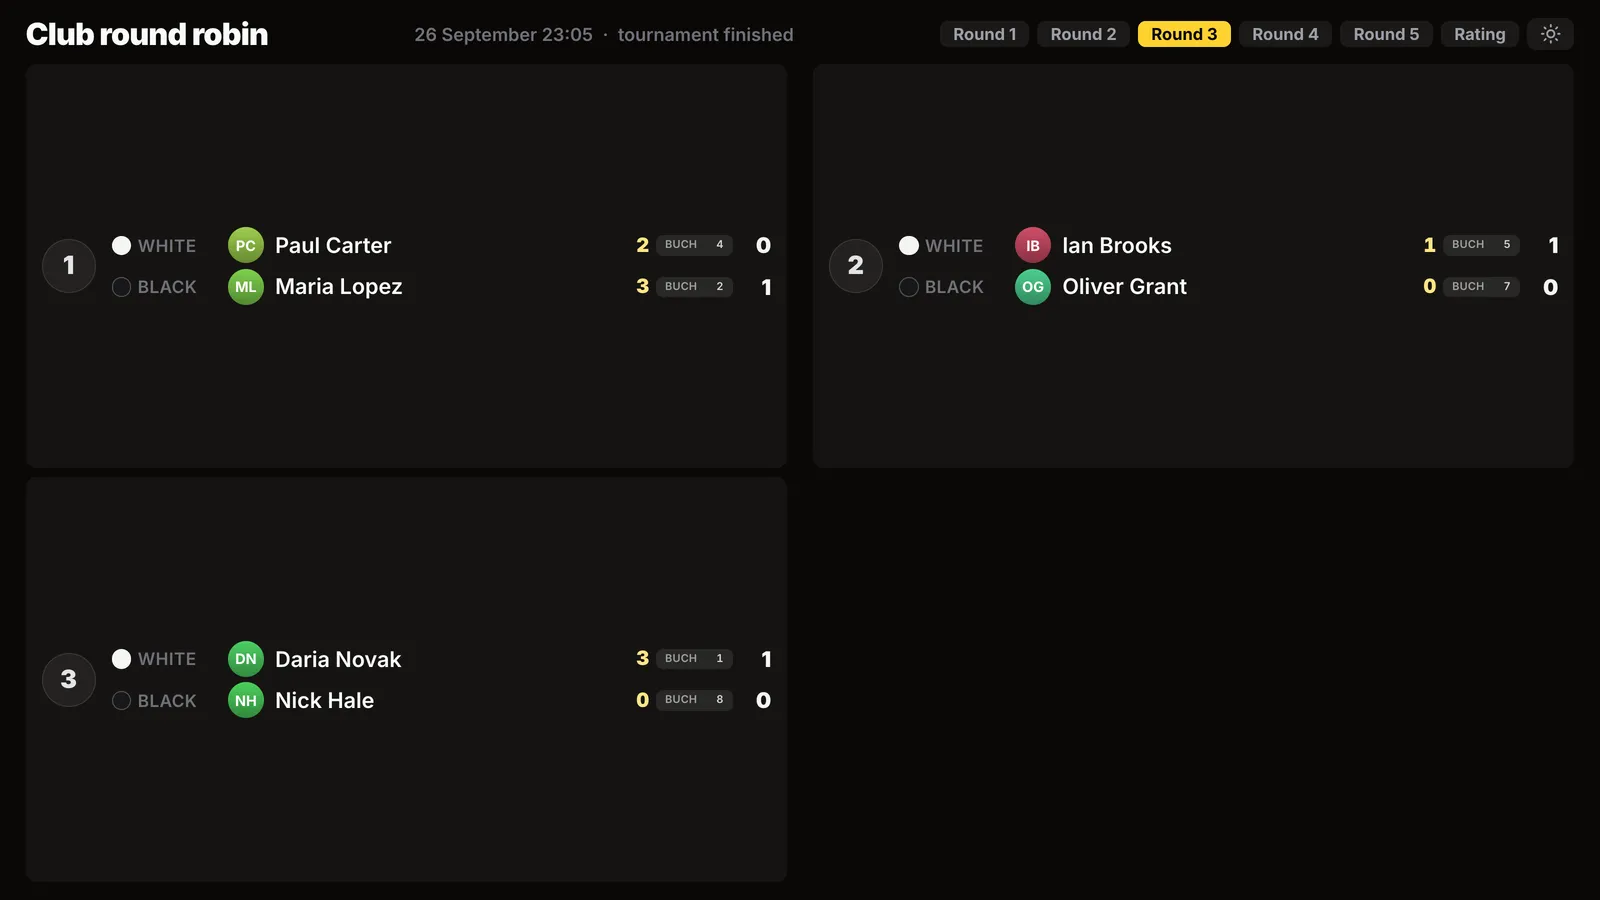The height and width of the screenshot is (900, 1600).
Task: Open Nick Hale's player name
Action: click(325, 700)
